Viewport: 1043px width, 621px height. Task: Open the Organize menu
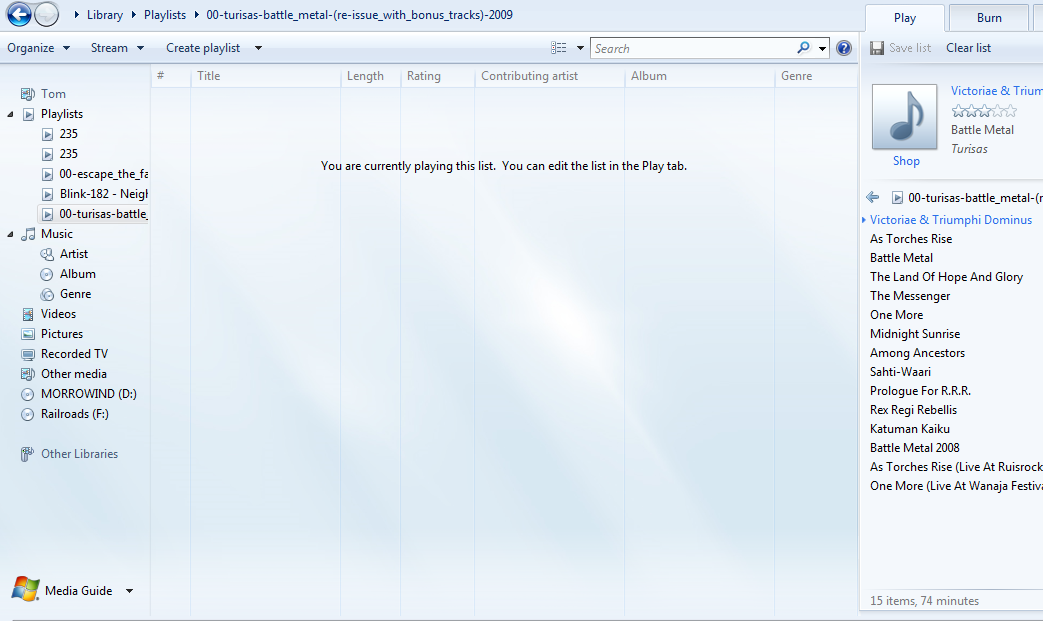[38, 48]
